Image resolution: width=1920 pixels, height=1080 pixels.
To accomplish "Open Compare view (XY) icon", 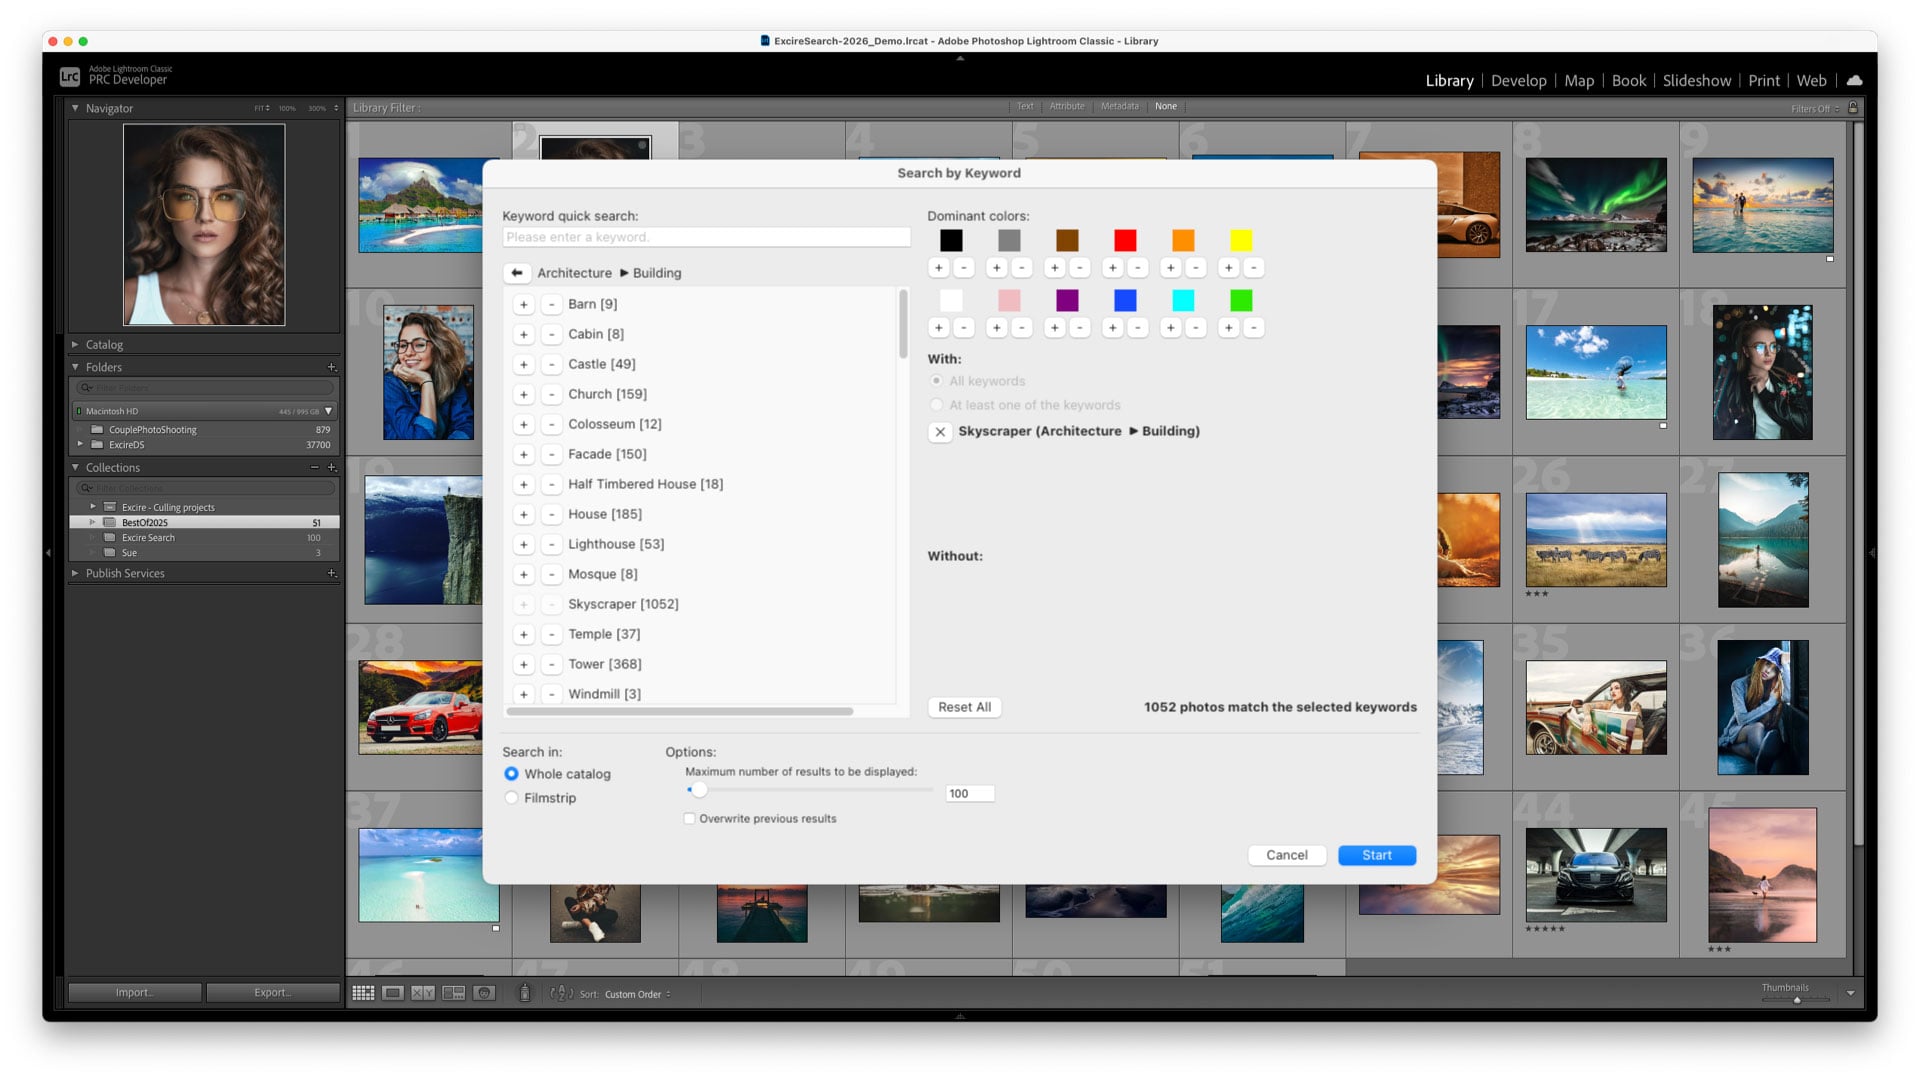I will coord(423,993).
